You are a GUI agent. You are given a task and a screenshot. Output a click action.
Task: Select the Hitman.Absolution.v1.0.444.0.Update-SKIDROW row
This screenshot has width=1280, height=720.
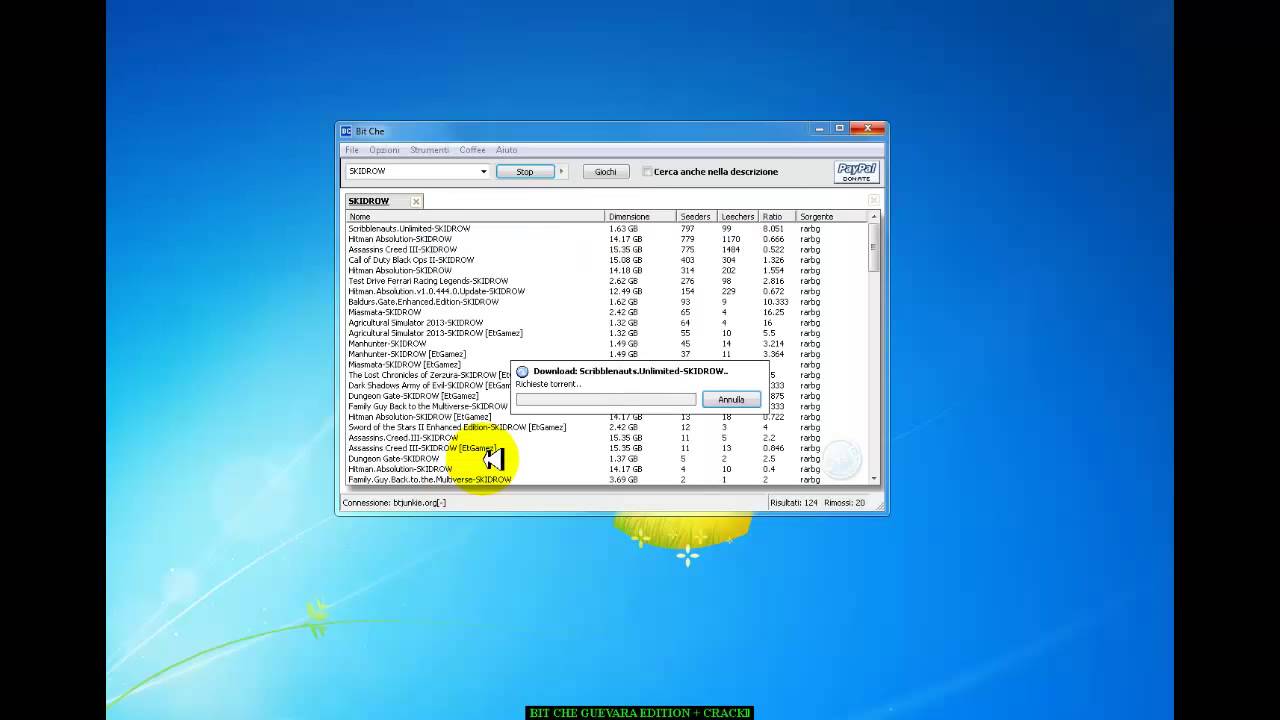click(x=607, y=291)
